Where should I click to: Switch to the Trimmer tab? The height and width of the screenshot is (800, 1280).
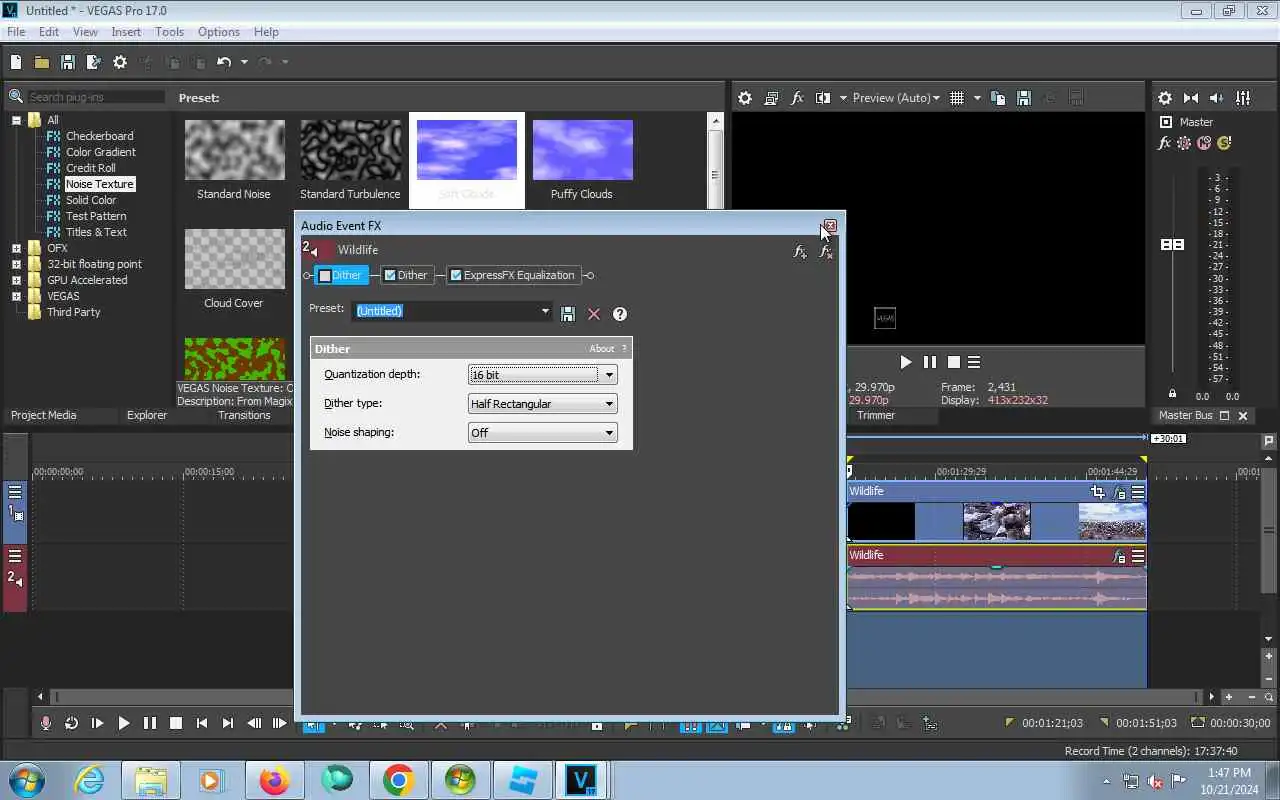pyautogui.click(x=876, y=415)
